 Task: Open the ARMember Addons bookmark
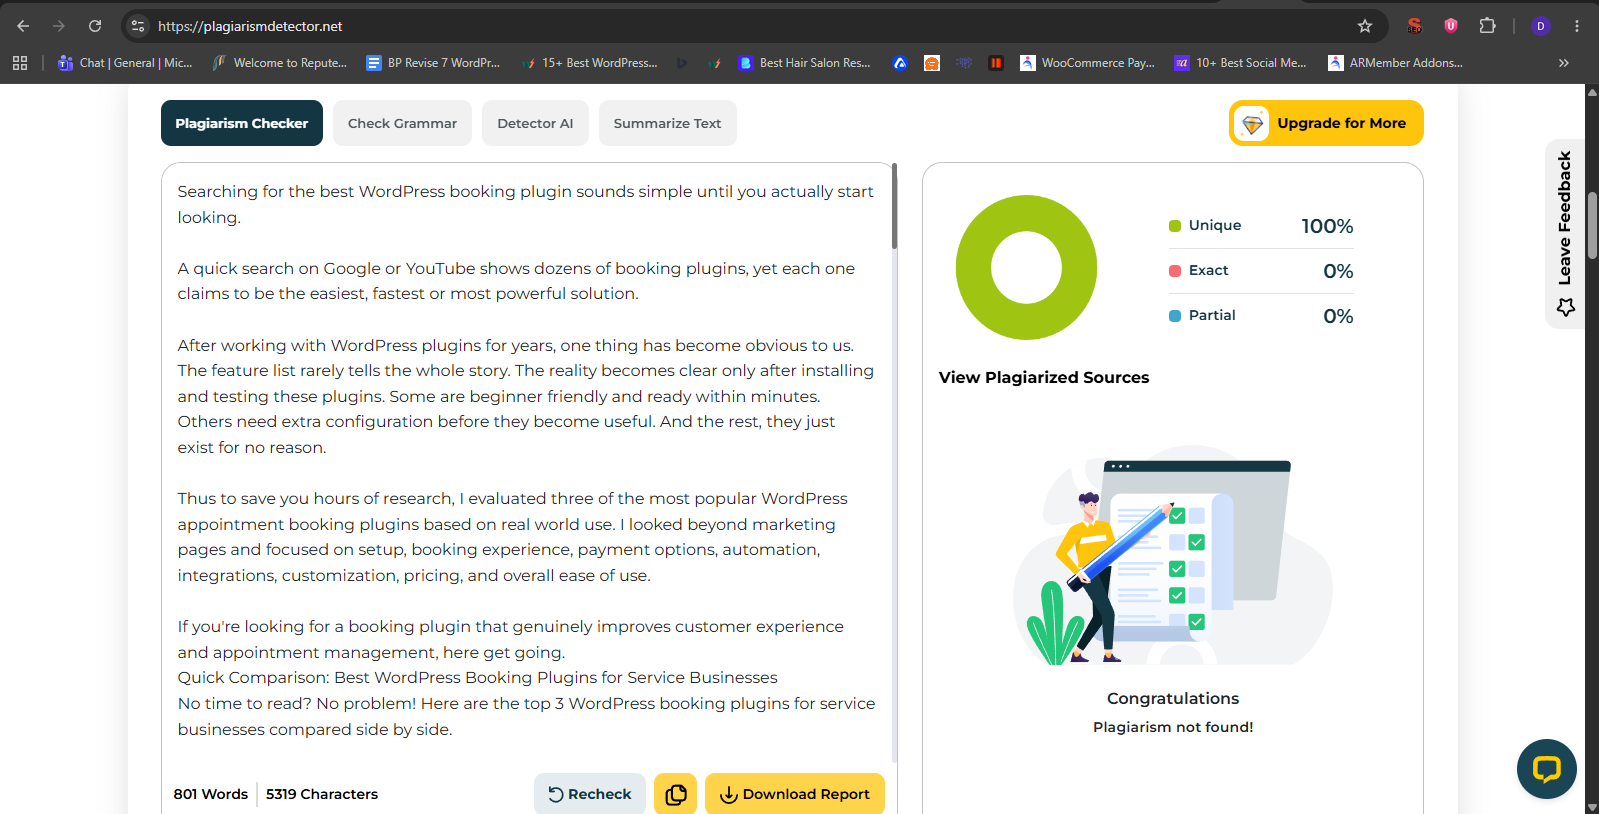[1395, 63]
